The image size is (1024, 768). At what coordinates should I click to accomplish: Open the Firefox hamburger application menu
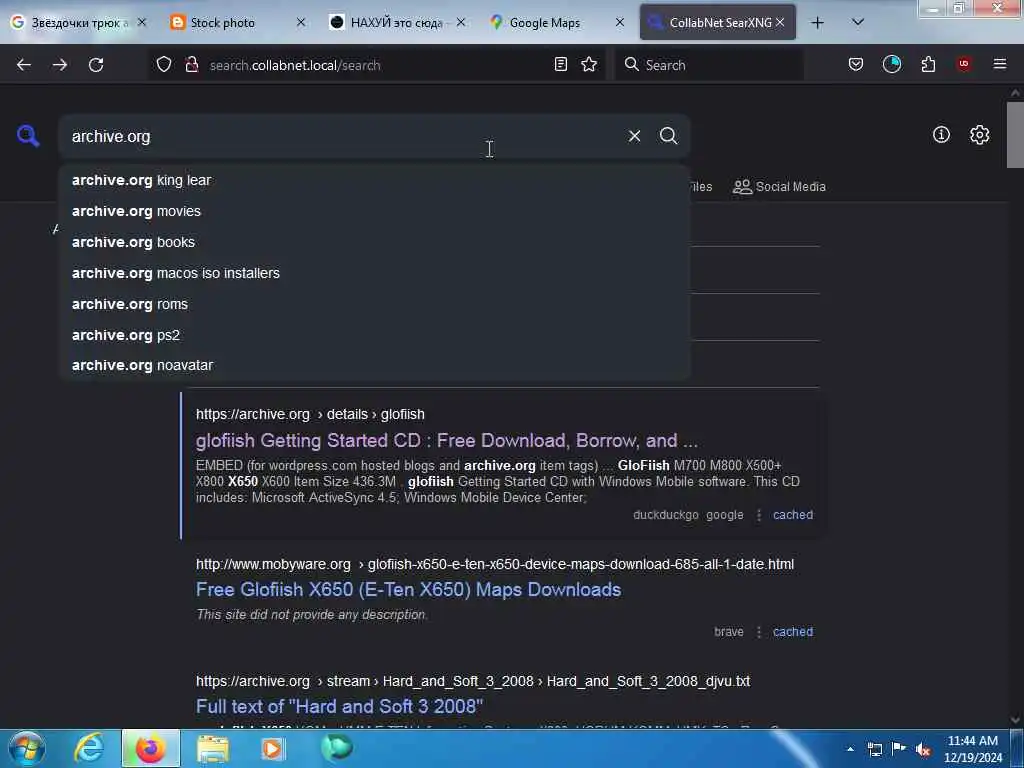point(1000,64)
